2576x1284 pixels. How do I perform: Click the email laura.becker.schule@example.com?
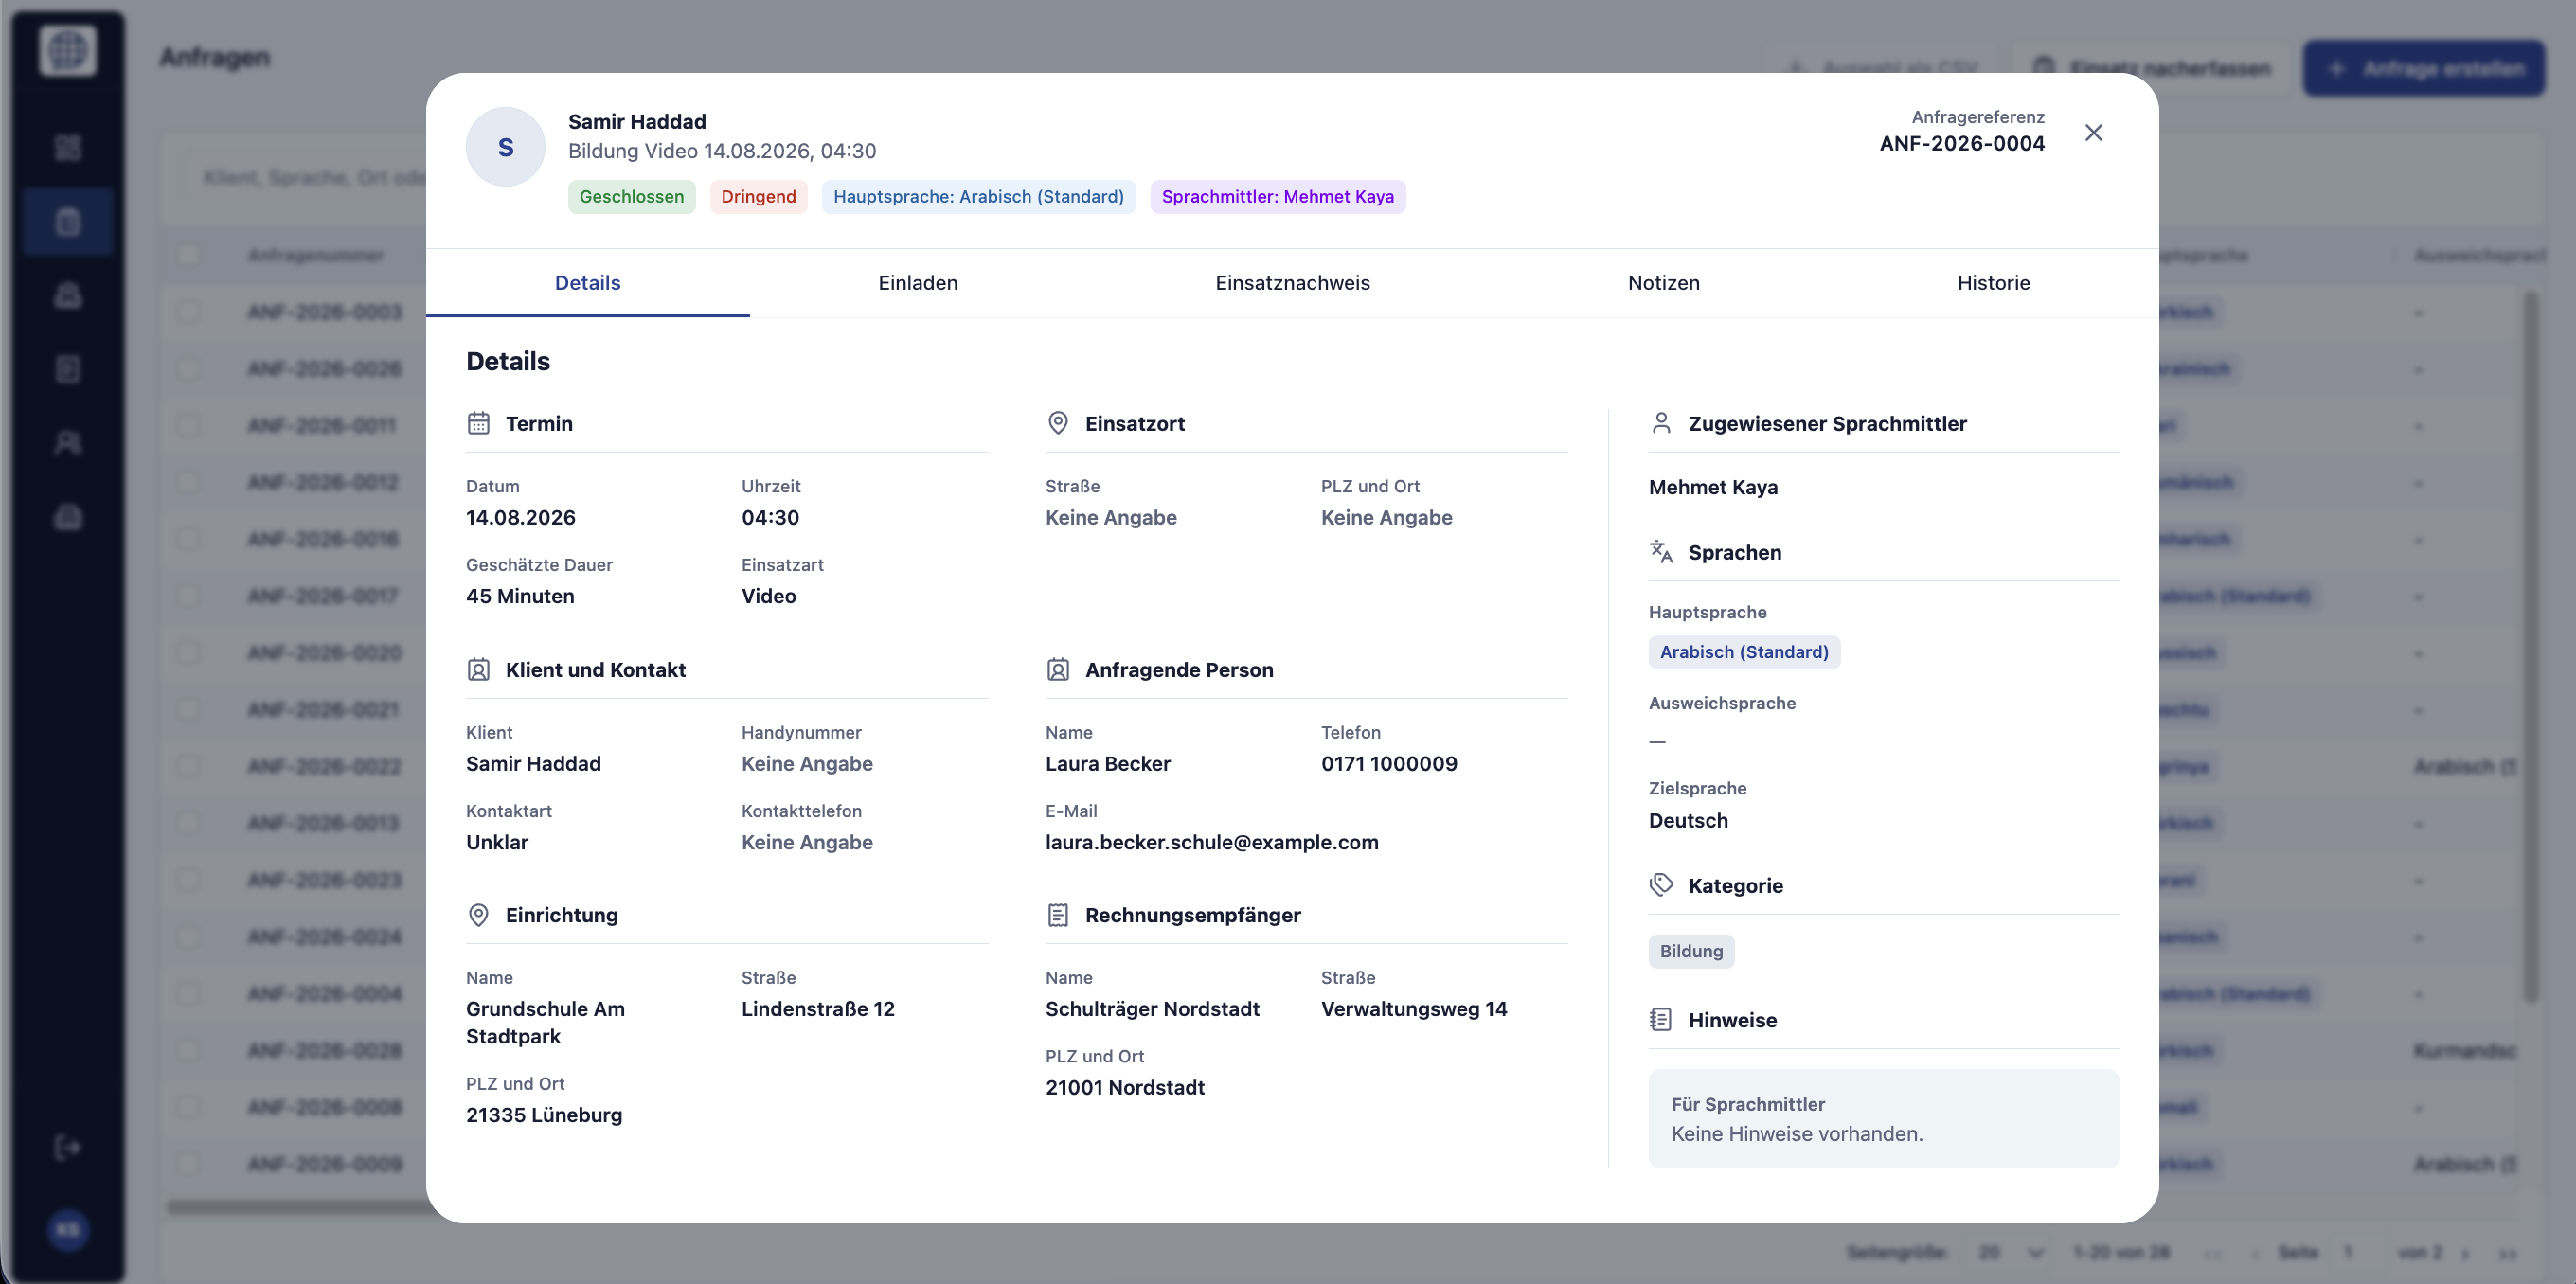click(1212, 842)
